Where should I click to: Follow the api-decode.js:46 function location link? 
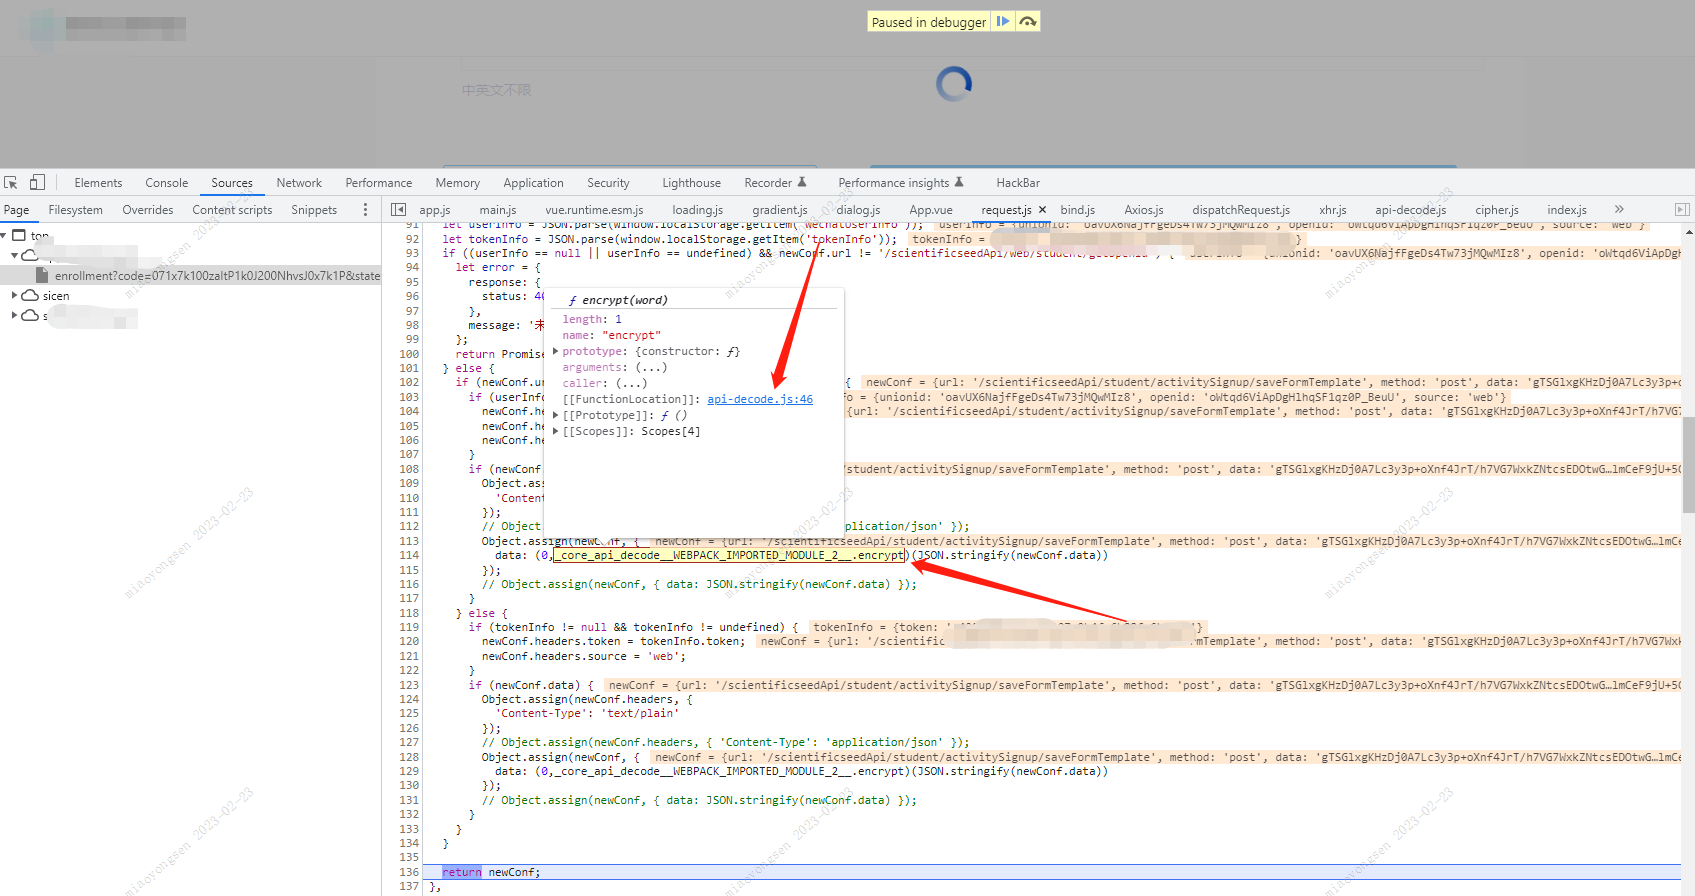click(x=760, y=400)
